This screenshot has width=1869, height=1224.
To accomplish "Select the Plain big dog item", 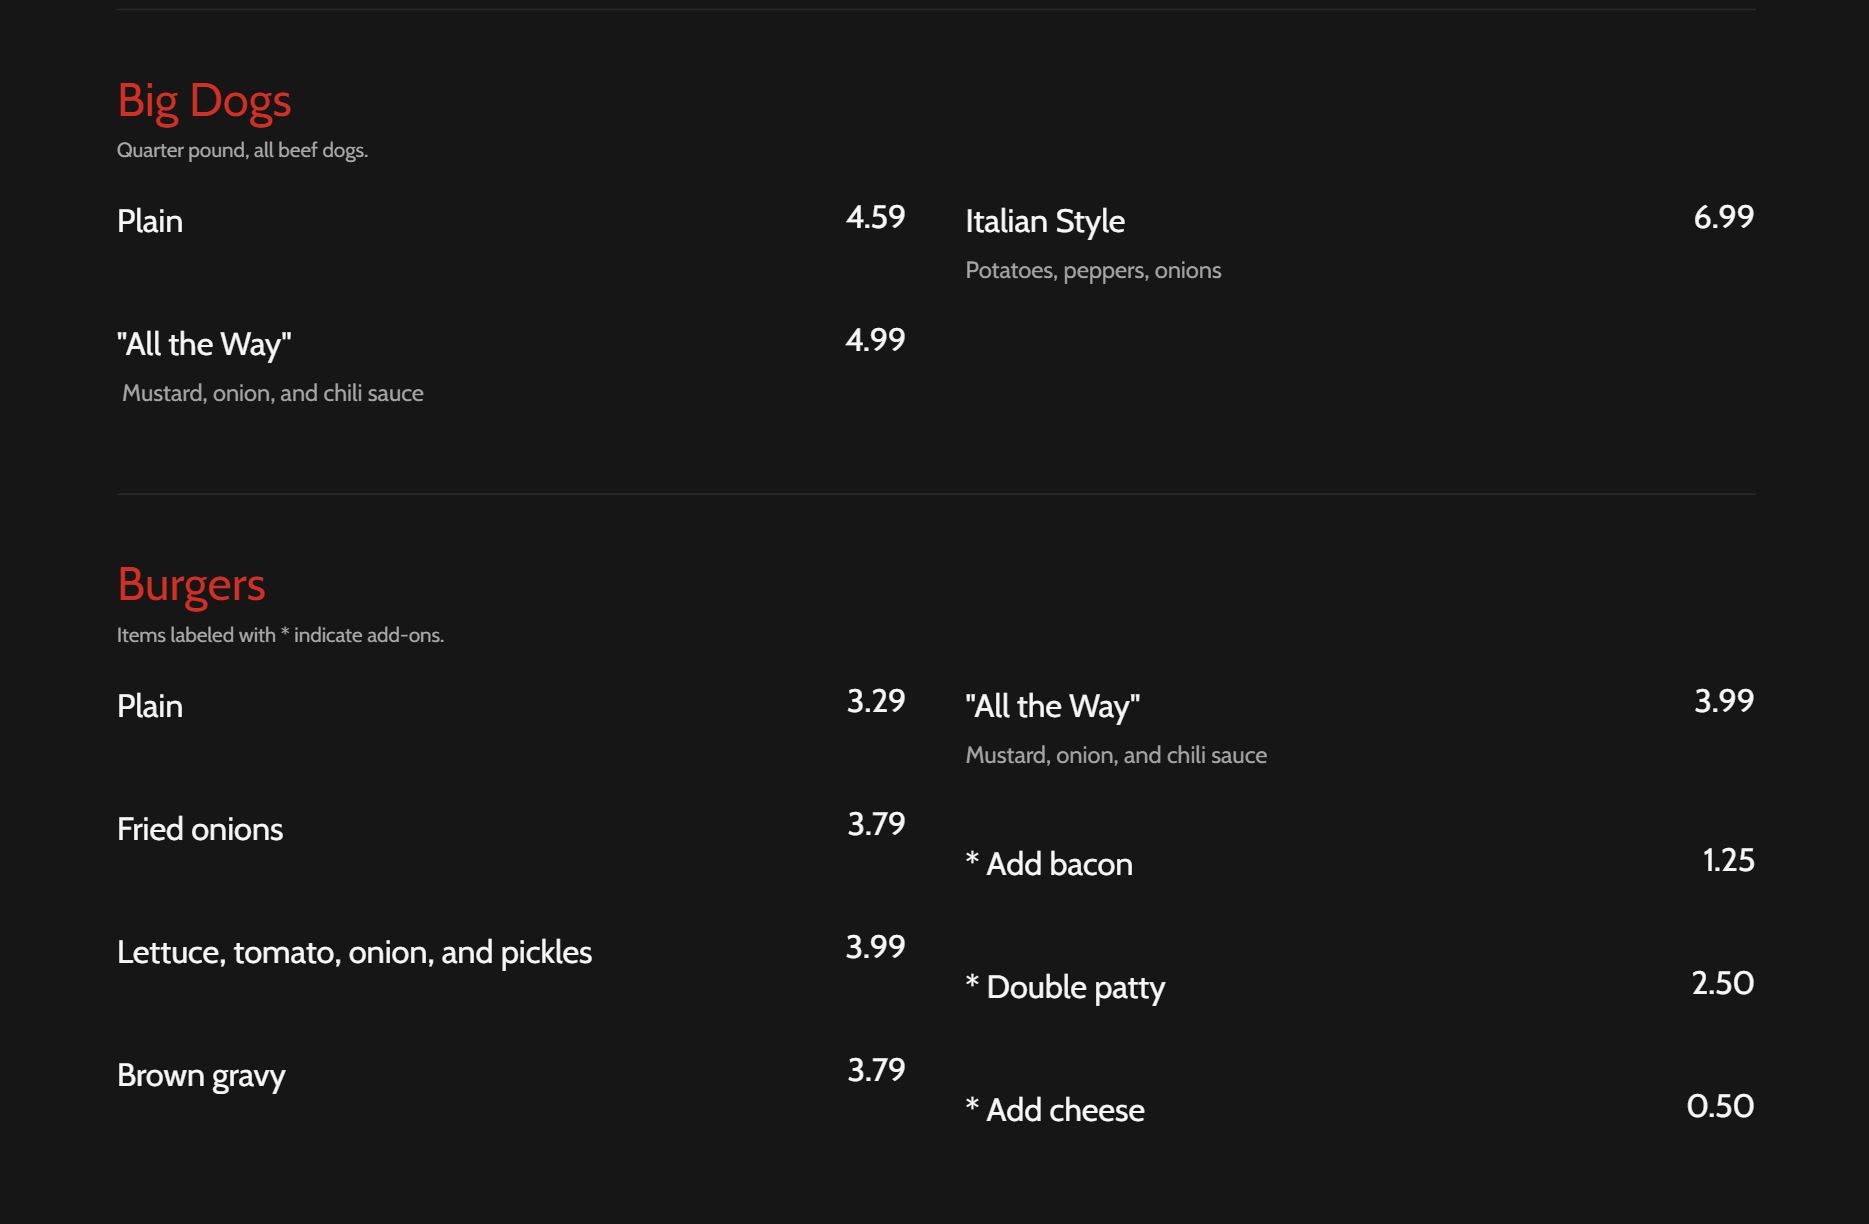I will coord(150,221).
